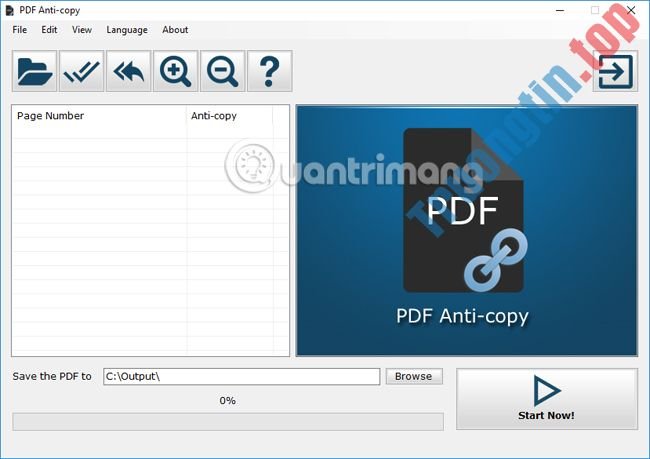The height and width of the screenshot is (459, 650).
Task: Click the Anti-copy column header
Action: 230,116
